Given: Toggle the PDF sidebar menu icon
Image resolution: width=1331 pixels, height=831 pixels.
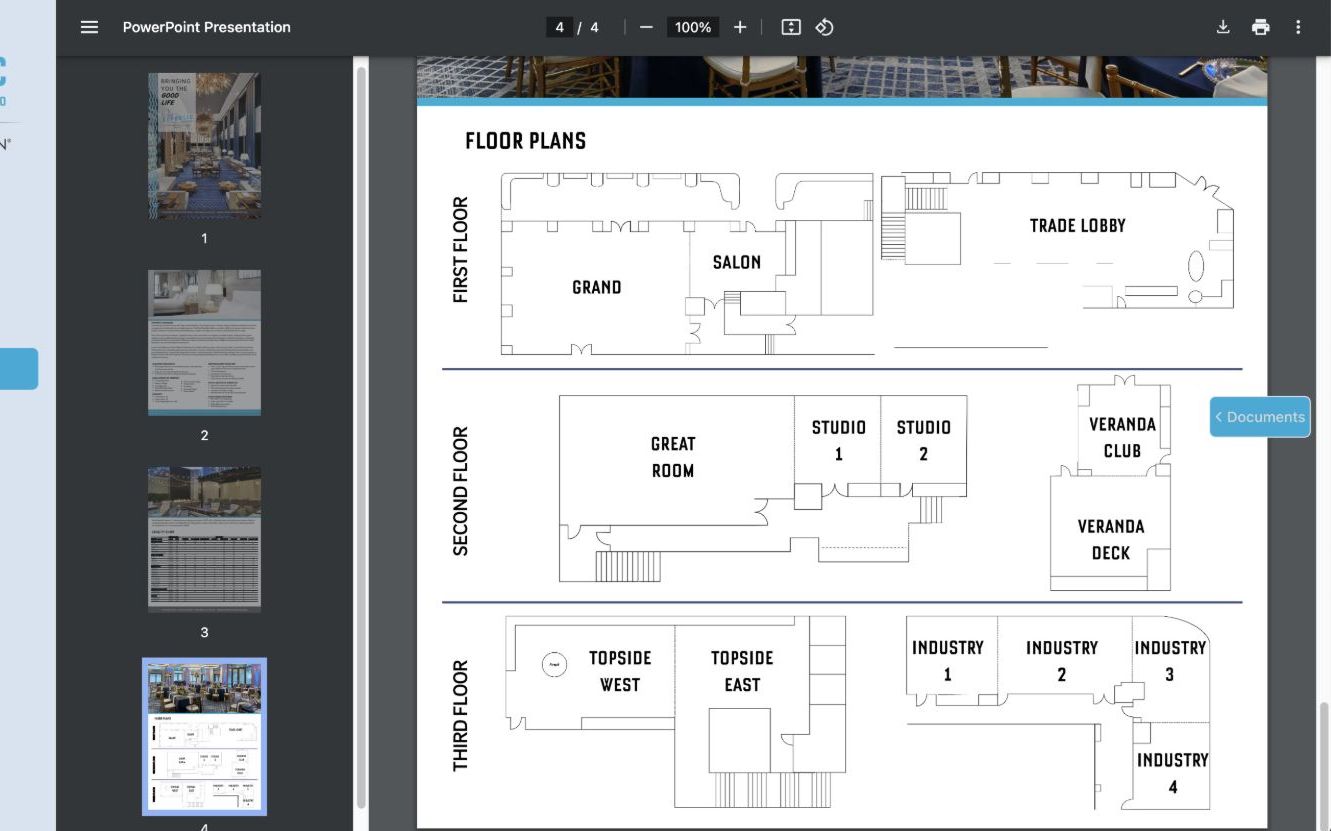Looking at the screenshot, I should [x=89, y=27].
